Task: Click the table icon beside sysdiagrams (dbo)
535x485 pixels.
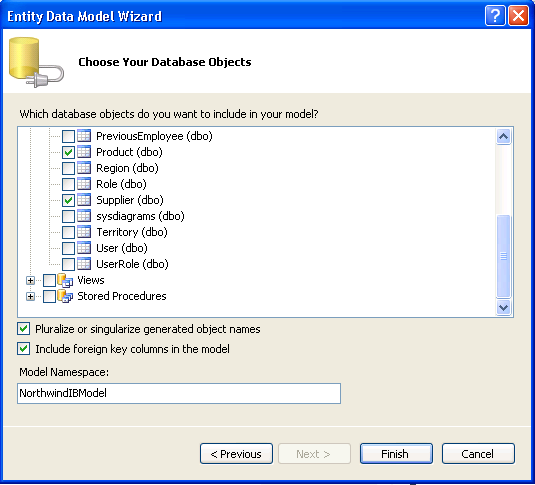Action: point(84,216)
